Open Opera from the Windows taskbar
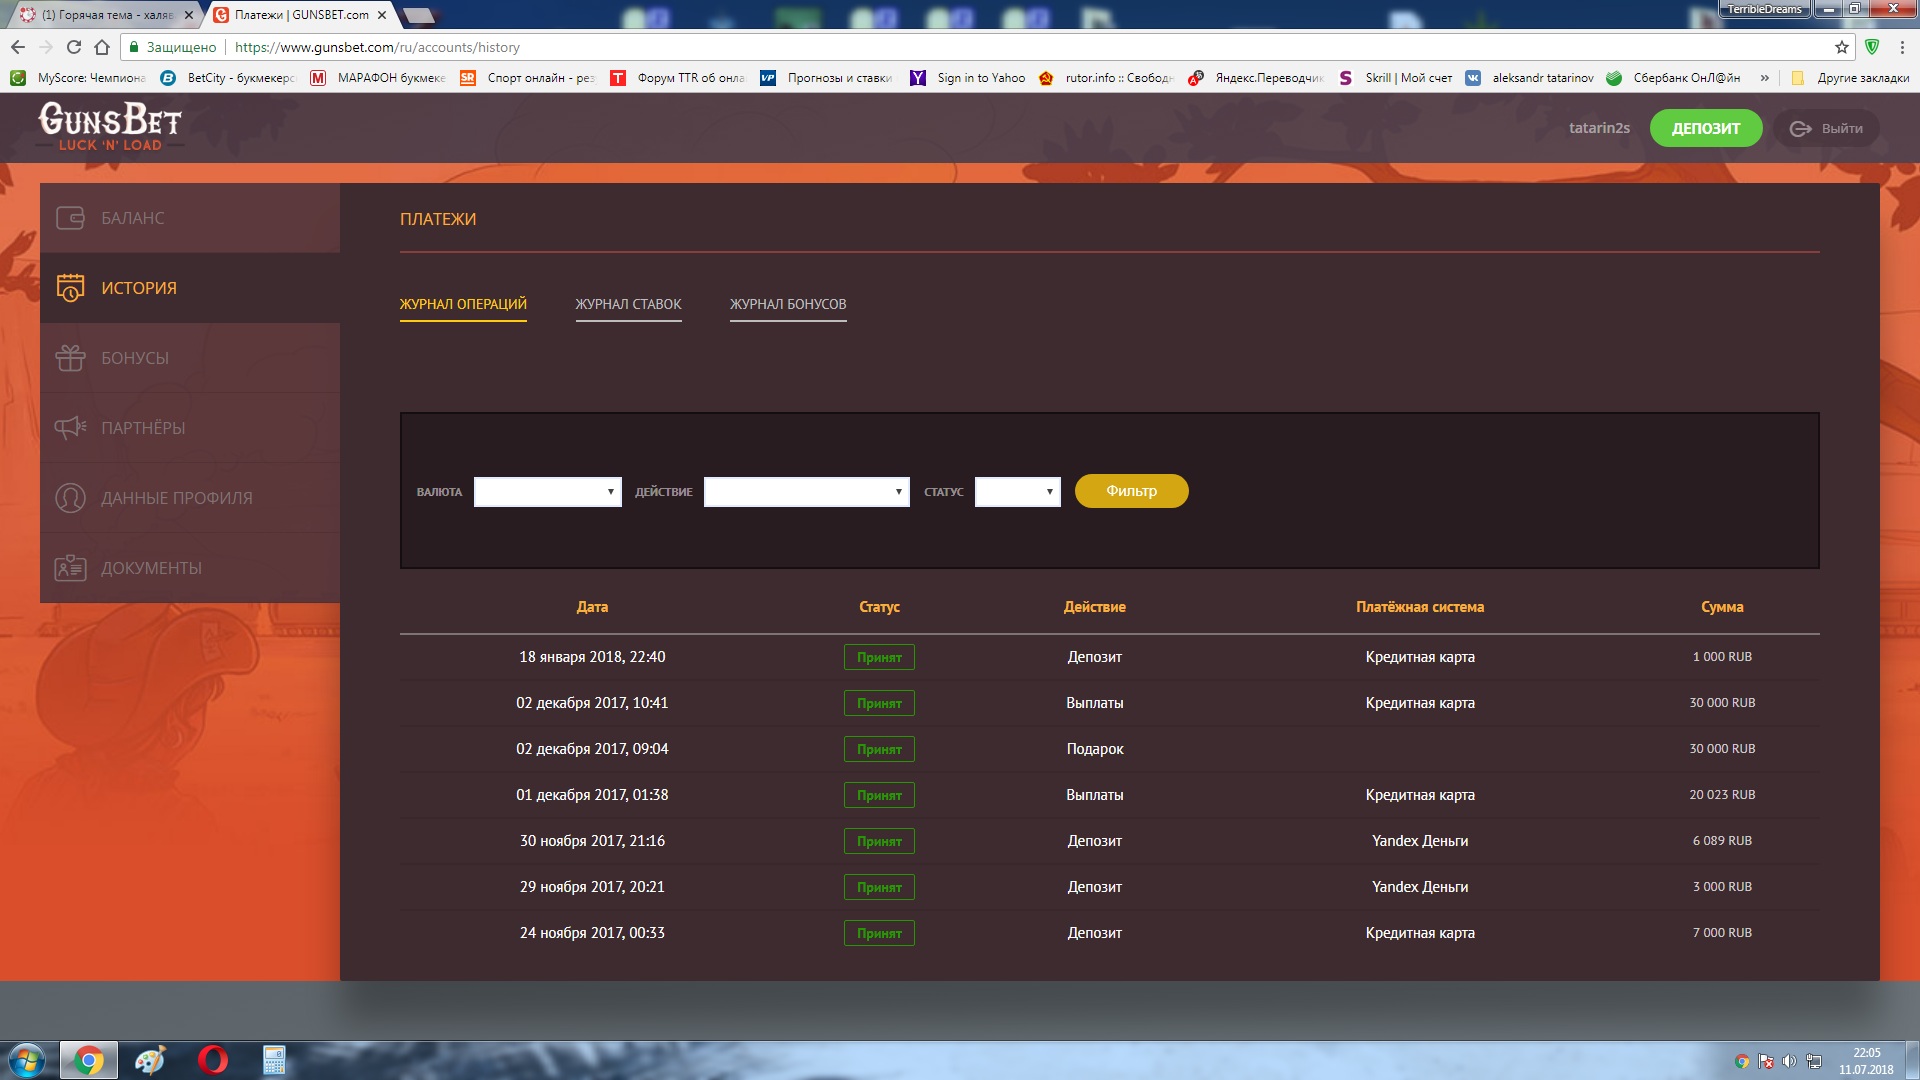This screenshot has height=1080, width=1920. tap(212, 1060)
